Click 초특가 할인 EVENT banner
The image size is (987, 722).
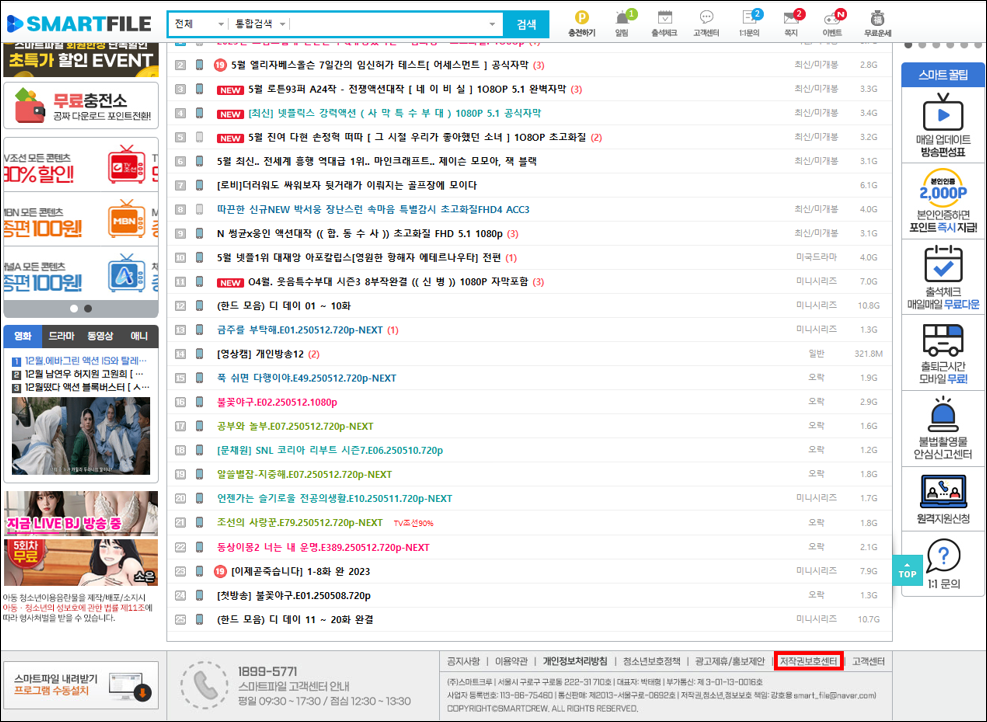tap(81, 59)
